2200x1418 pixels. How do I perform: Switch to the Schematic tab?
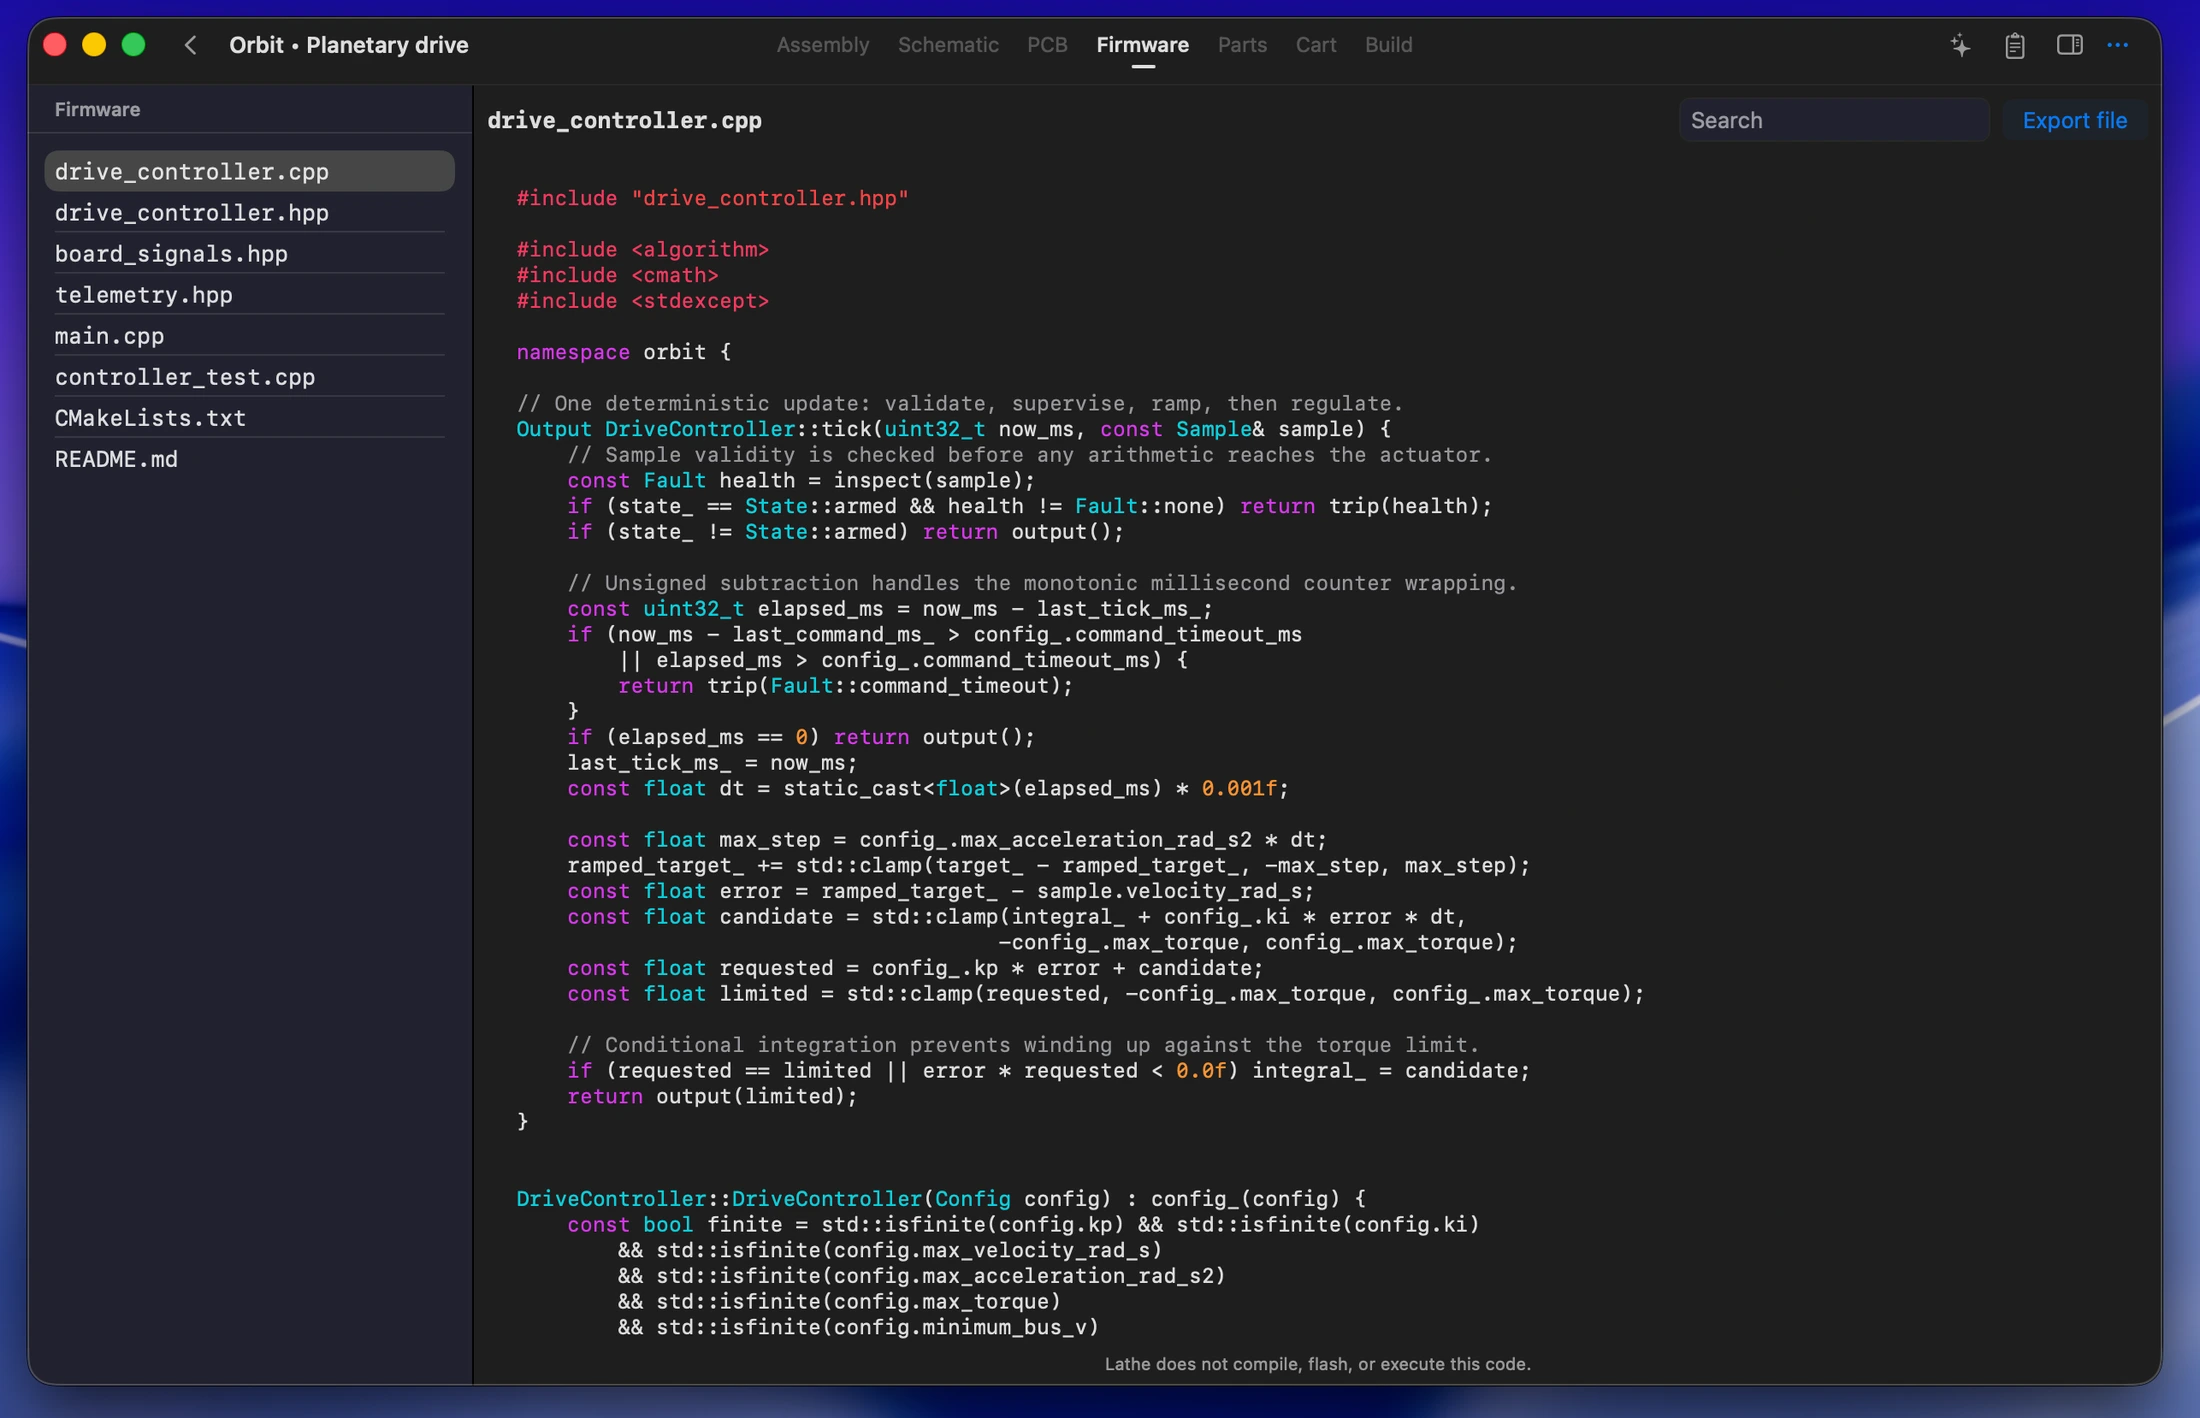[948, 45]
